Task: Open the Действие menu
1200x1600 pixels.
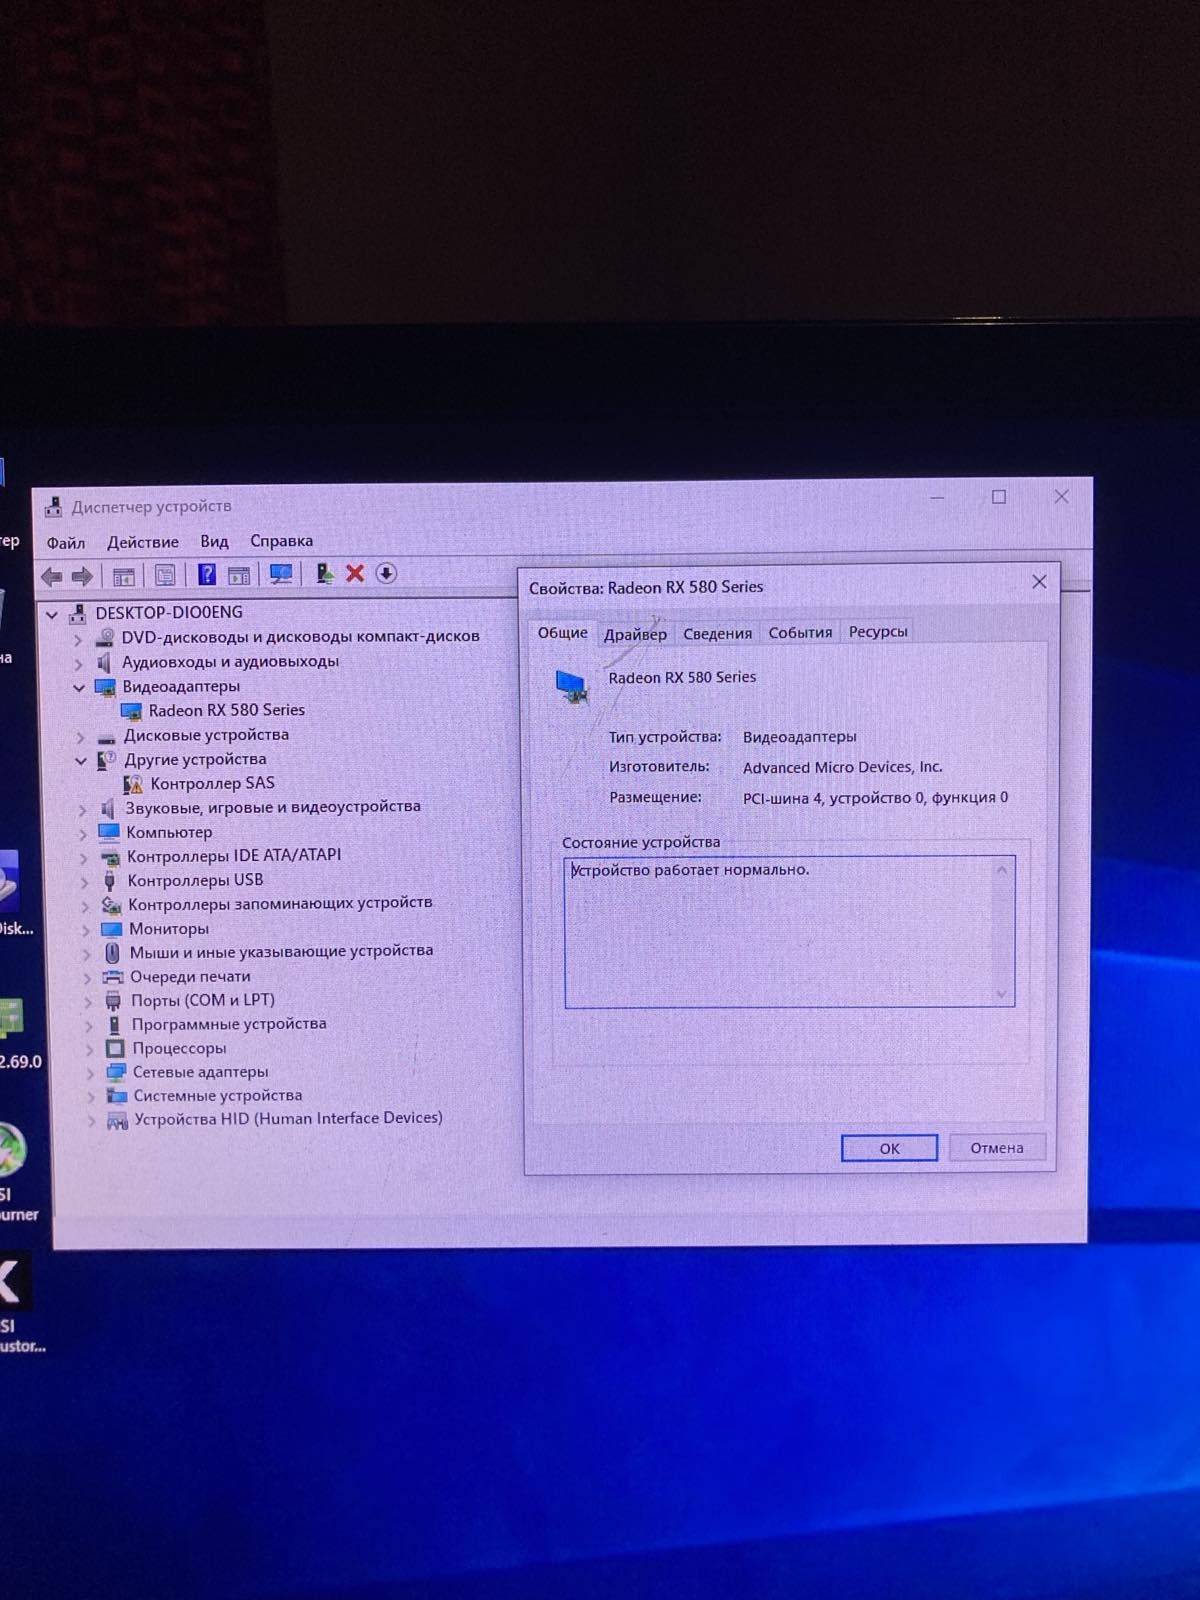Action: click(143, 542)
